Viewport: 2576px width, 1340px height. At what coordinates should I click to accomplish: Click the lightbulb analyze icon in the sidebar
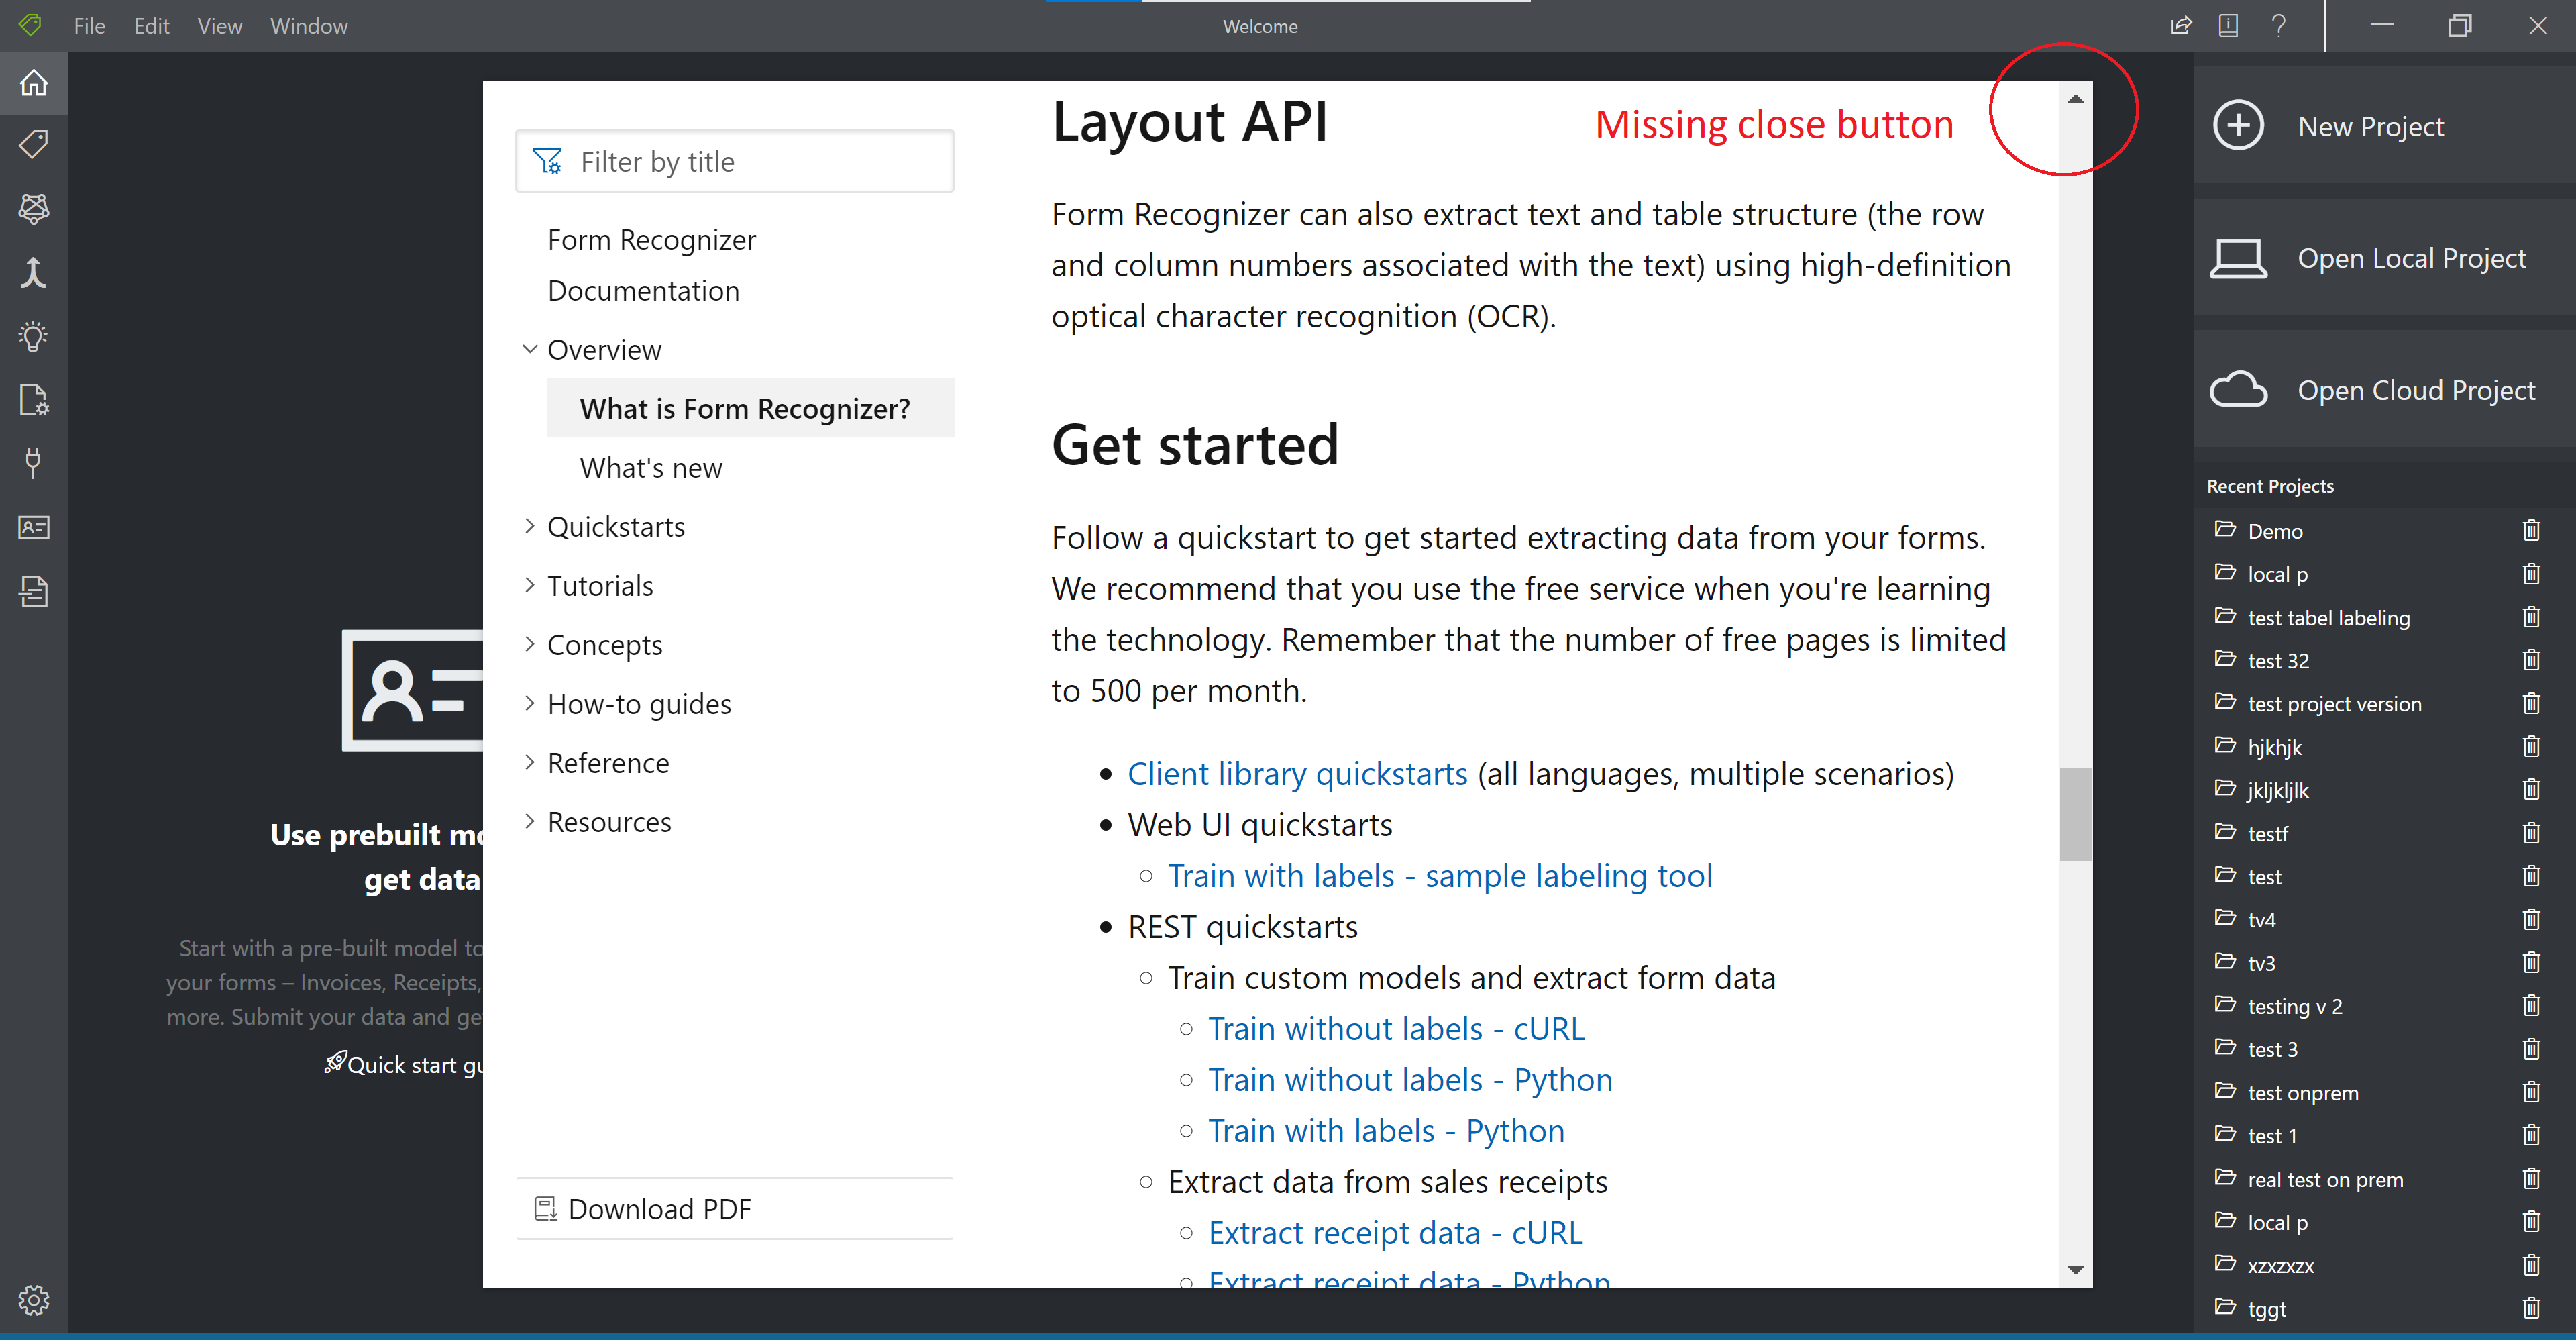[33, 335]
